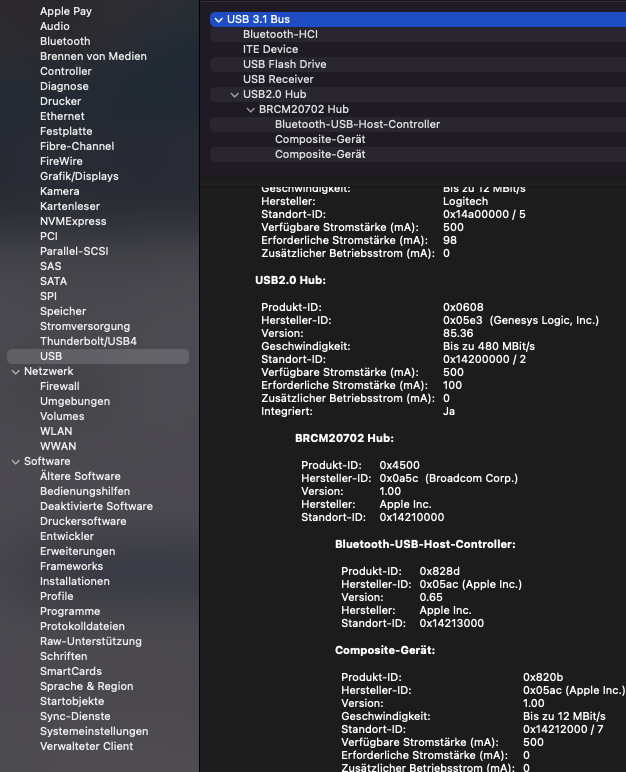626x772 pixels.
Task: Open Apple Pay in sidebar
Action: (66, 11)
